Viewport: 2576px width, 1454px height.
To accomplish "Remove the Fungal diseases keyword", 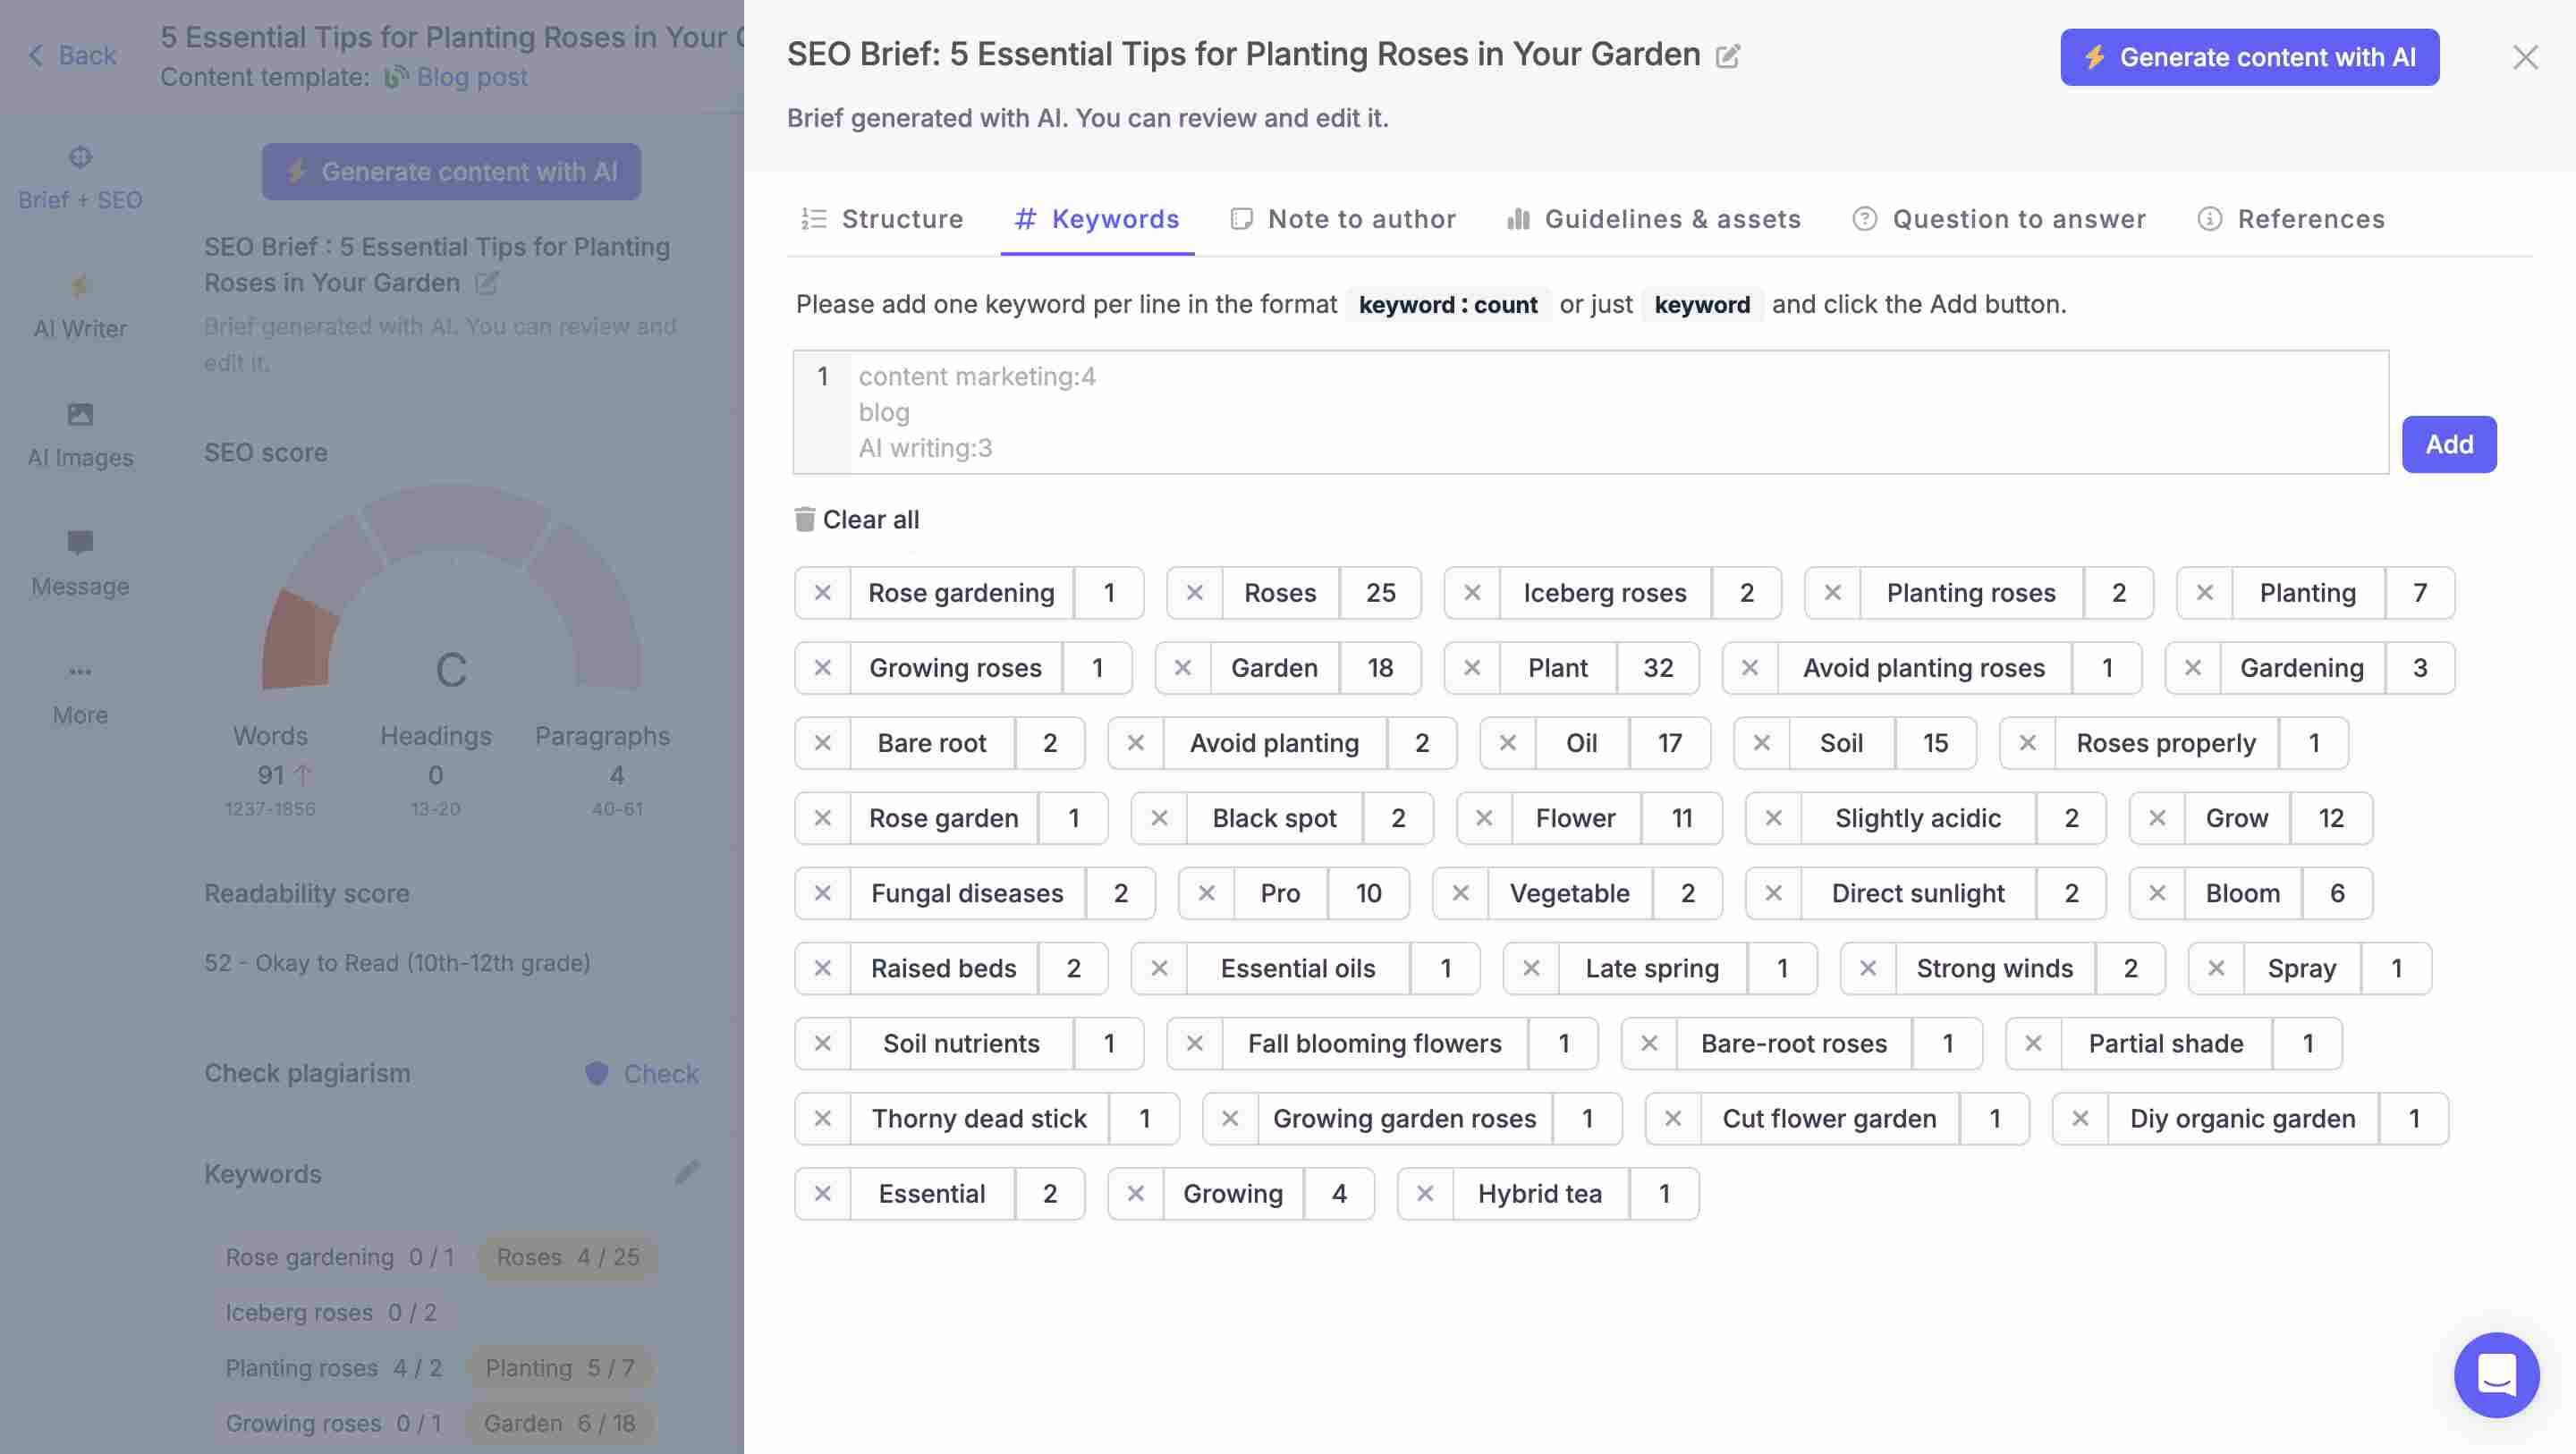I will (822, 893).
